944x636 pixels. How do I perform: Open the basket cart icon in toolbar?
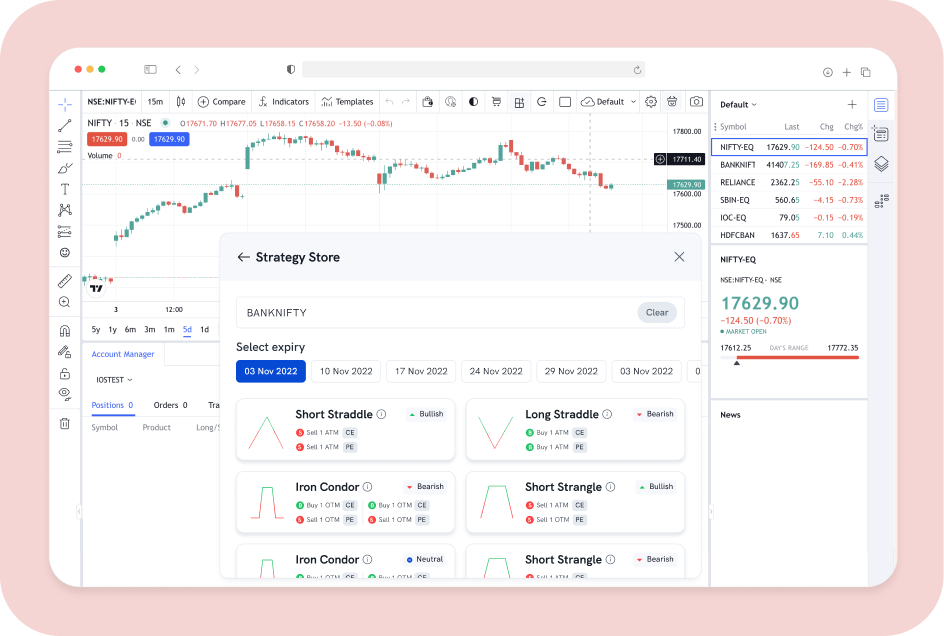(496, 102)
